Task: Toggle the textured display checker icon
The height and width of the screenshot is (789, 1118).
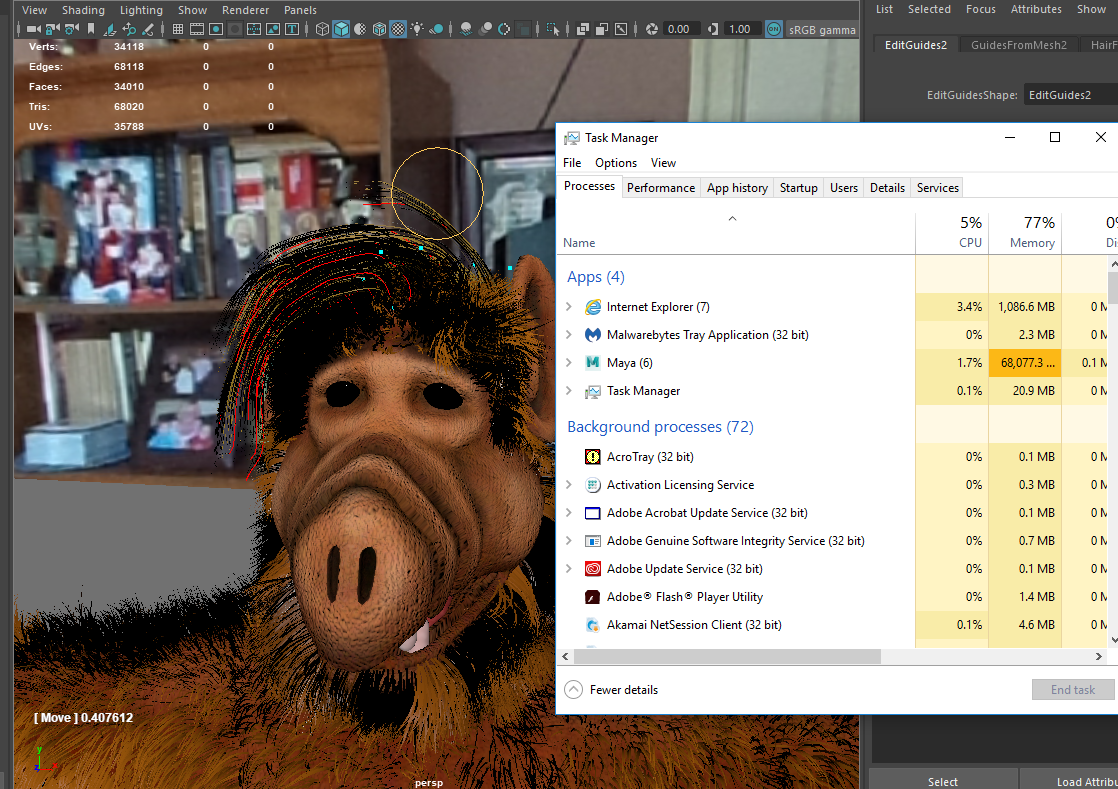Action: tap(398, 29)
